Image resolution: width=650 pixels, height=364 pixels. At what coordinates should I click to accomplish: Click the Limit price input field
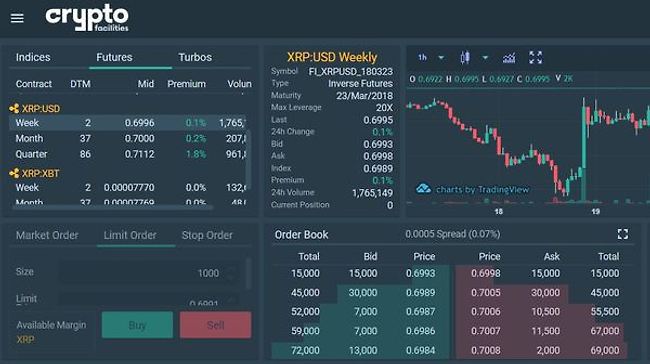click(x=149, y=299)
